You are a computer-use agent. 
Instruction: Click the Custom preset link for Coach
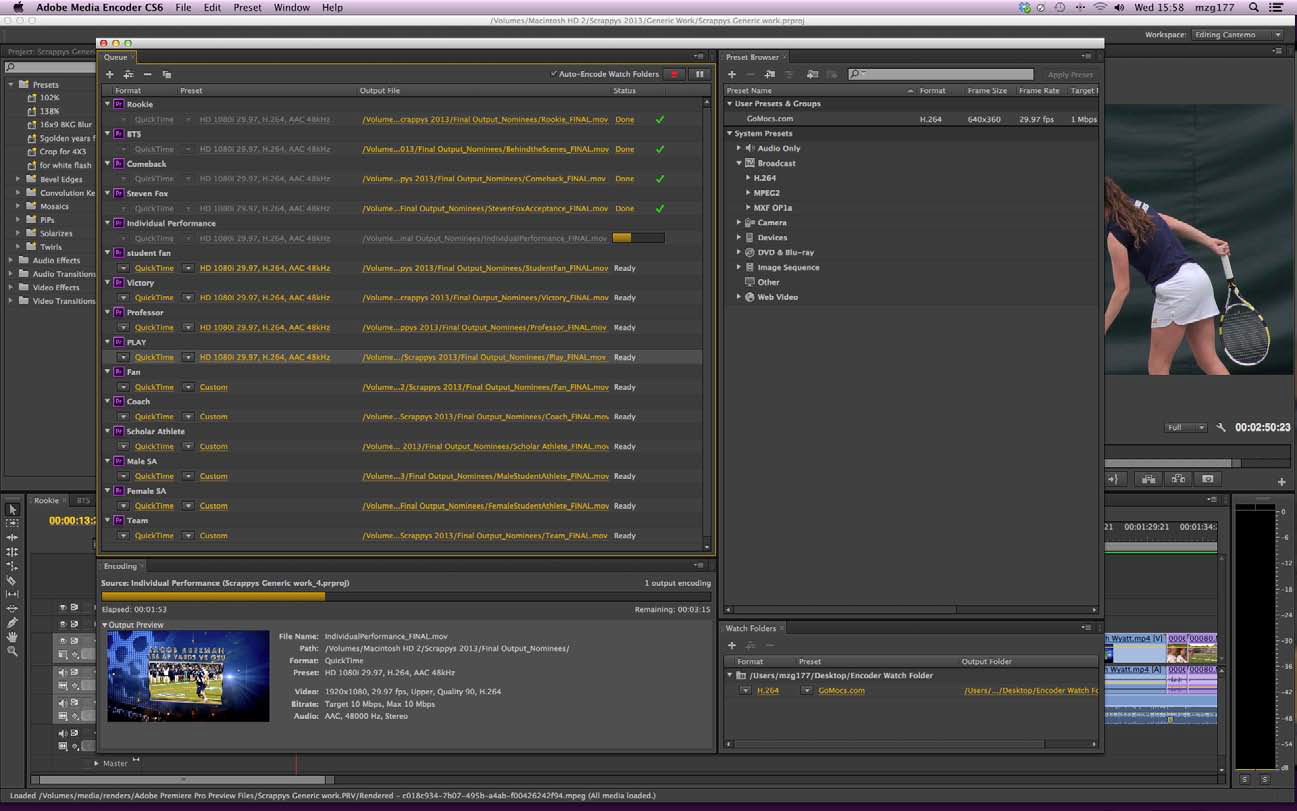(x=213, y=417)
